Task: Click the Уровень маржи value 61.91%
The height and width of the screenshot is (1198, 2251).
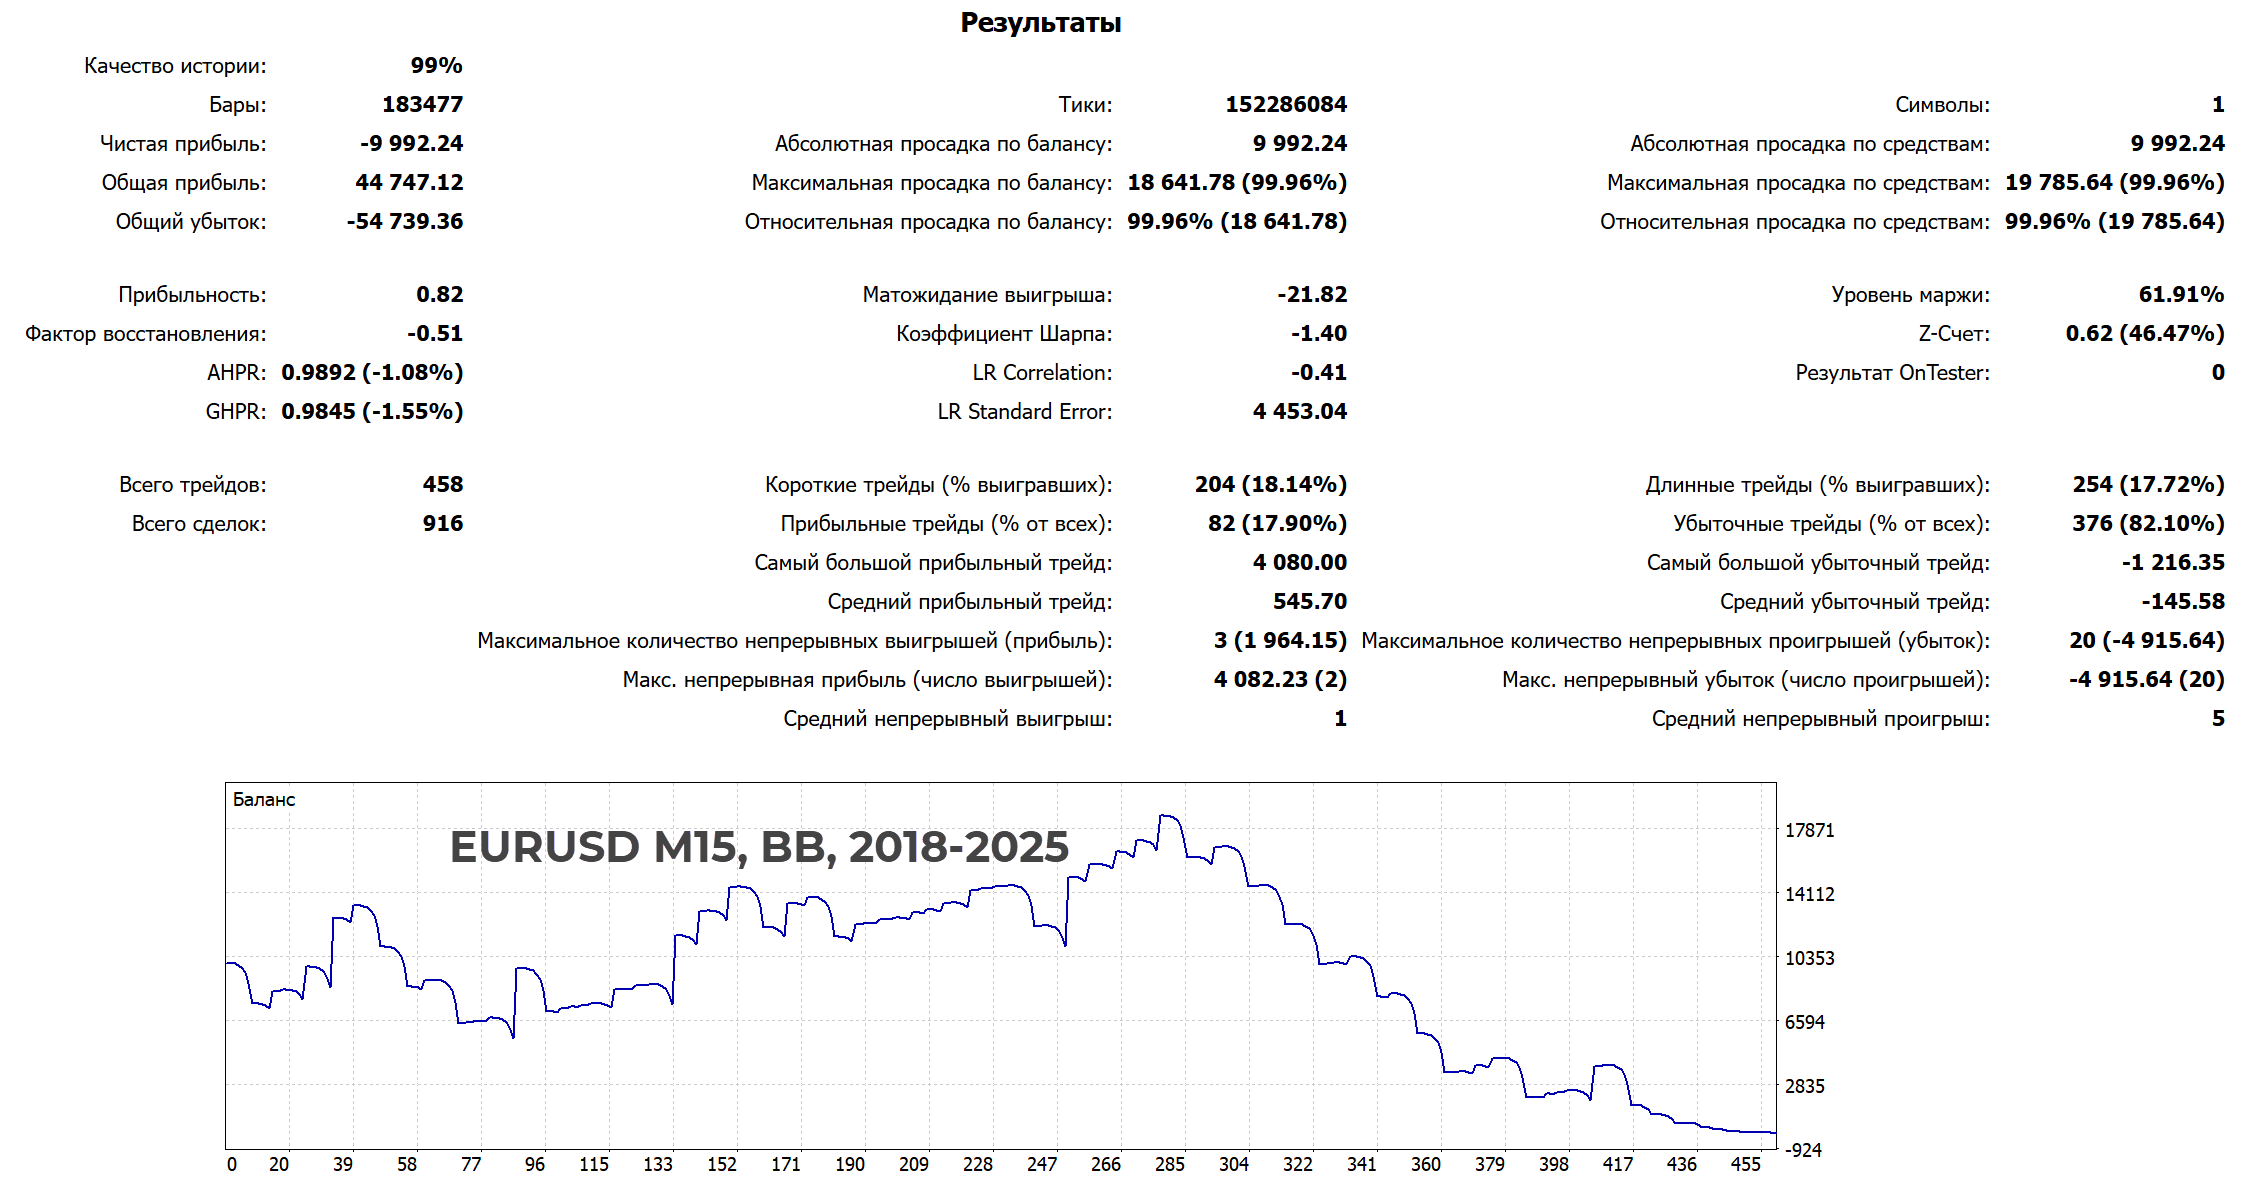Action: (x=2180, y=294)
